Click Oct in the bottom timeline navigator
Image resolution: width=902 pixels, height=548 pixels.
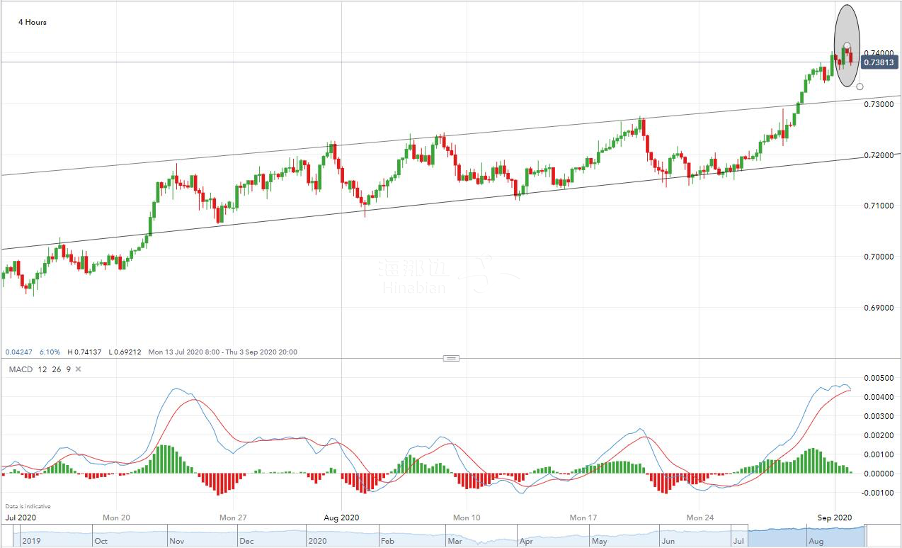[x=99, y=539]
